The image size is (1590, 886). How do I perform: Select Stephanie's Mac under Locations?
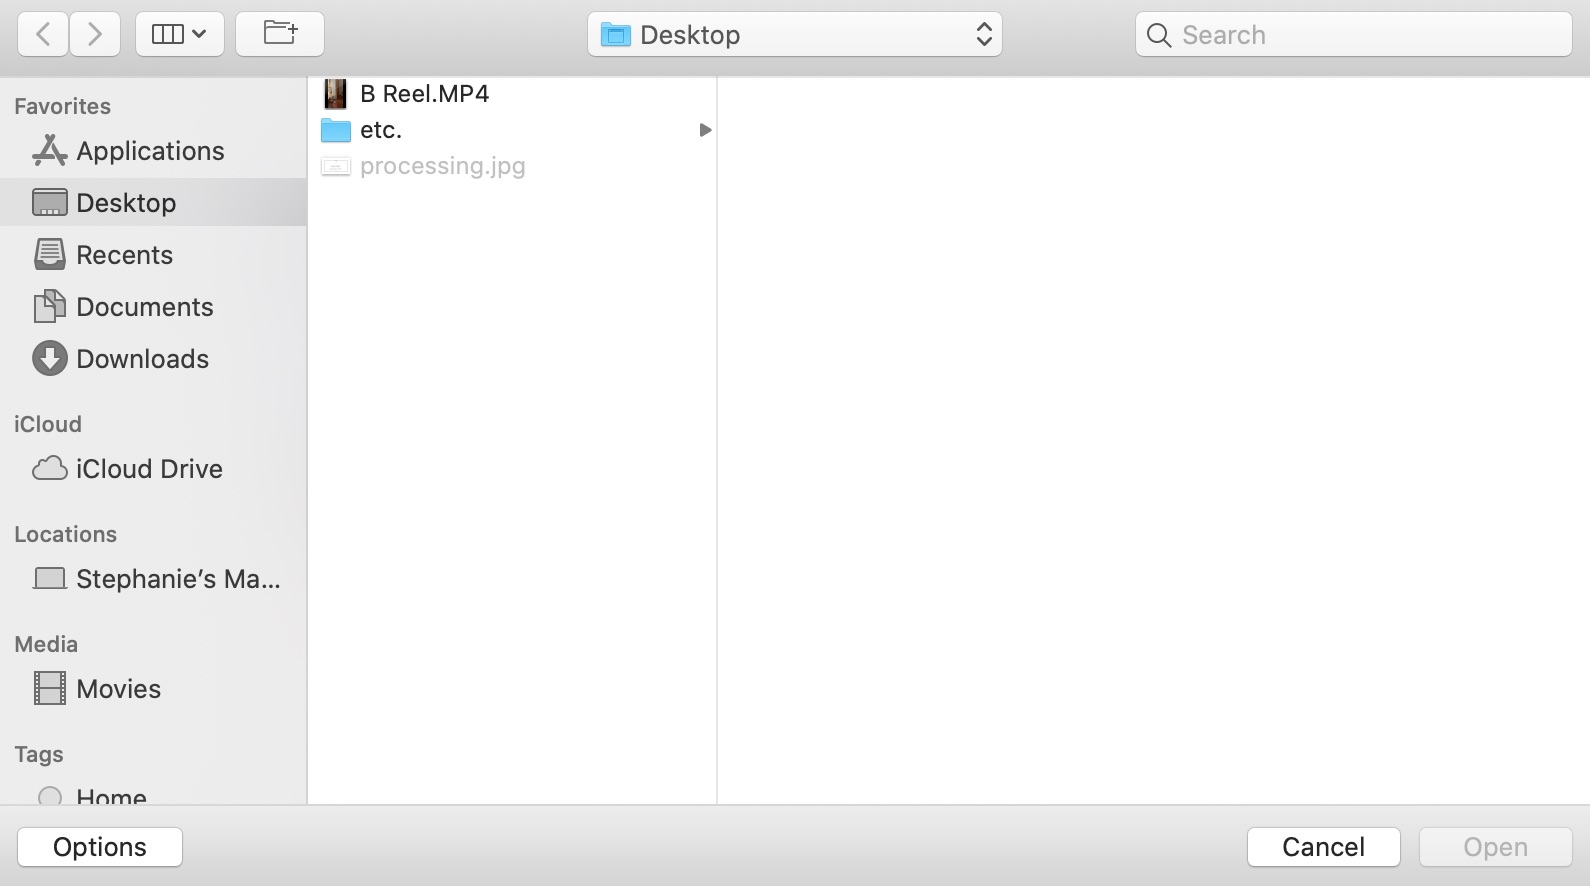(177, 579)
